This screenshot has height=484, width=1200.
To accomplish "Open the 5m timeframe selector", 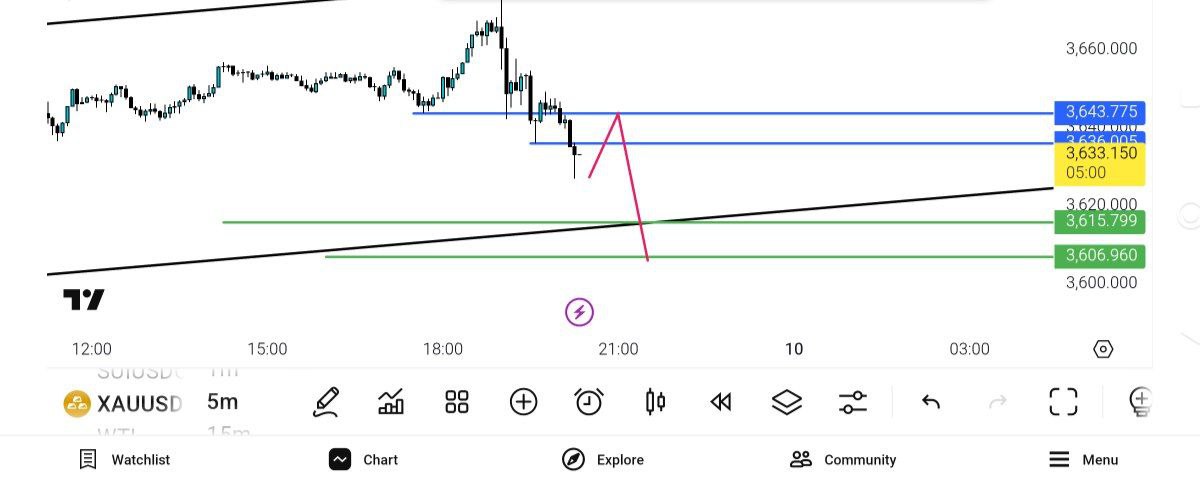I will [222, 402].
